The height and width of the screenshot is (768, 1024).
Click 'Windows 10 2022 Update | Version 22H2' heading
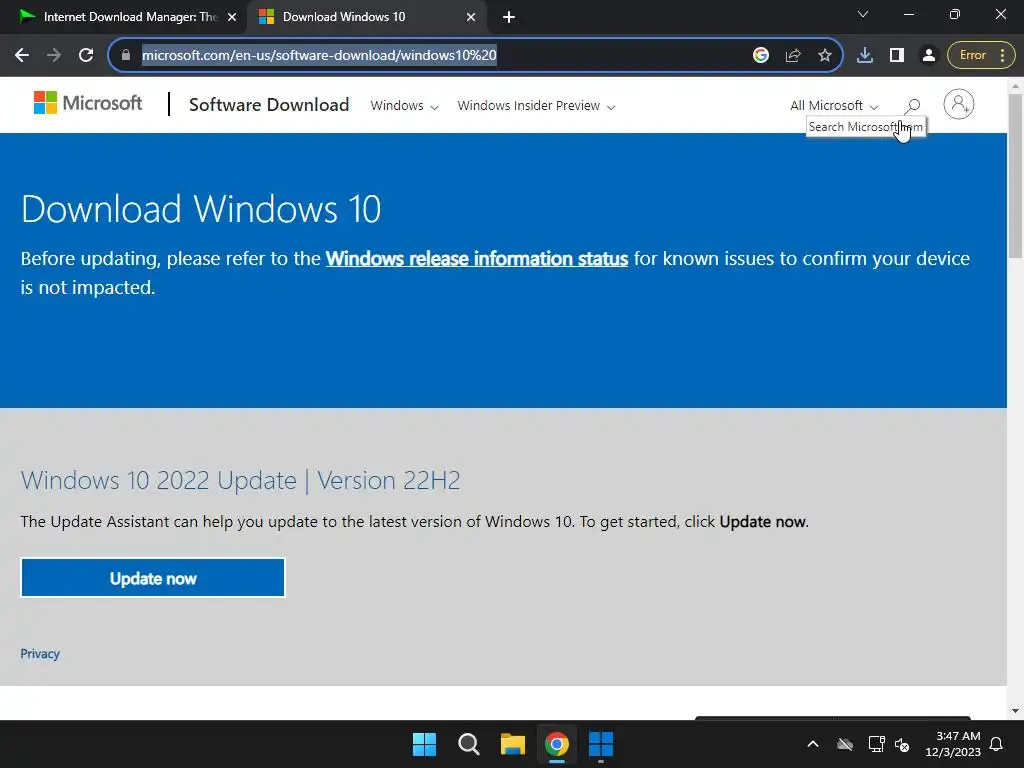pyautogui.click(x=240, y=481)
